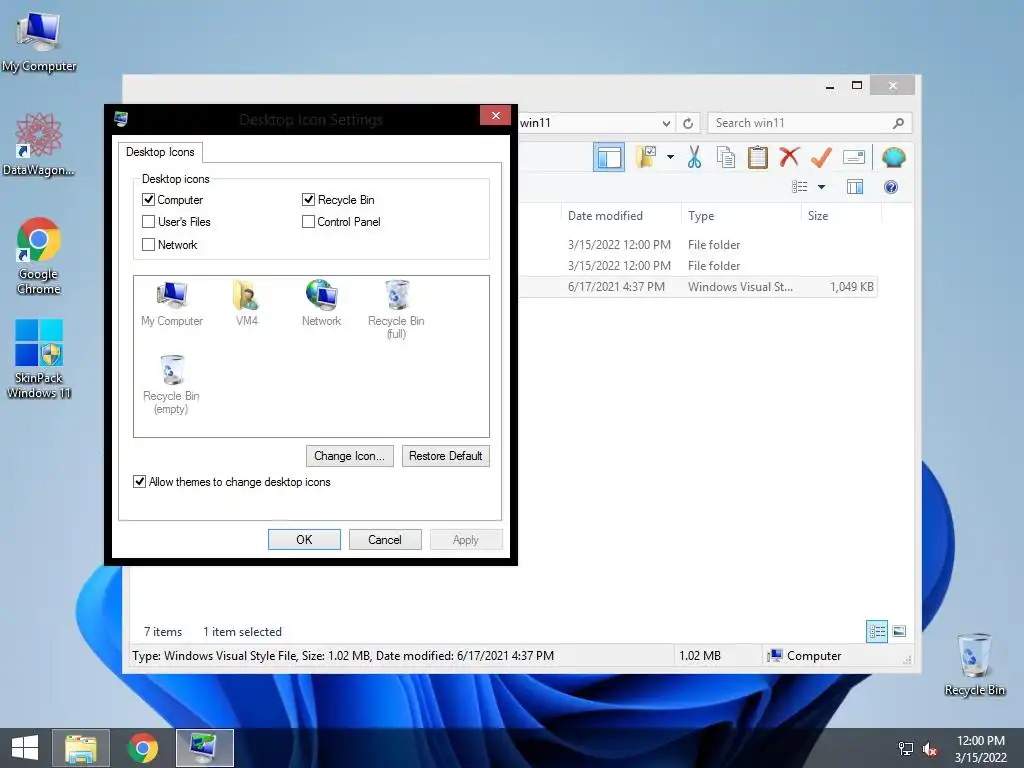Expand the address bar history dropdown

666,123
